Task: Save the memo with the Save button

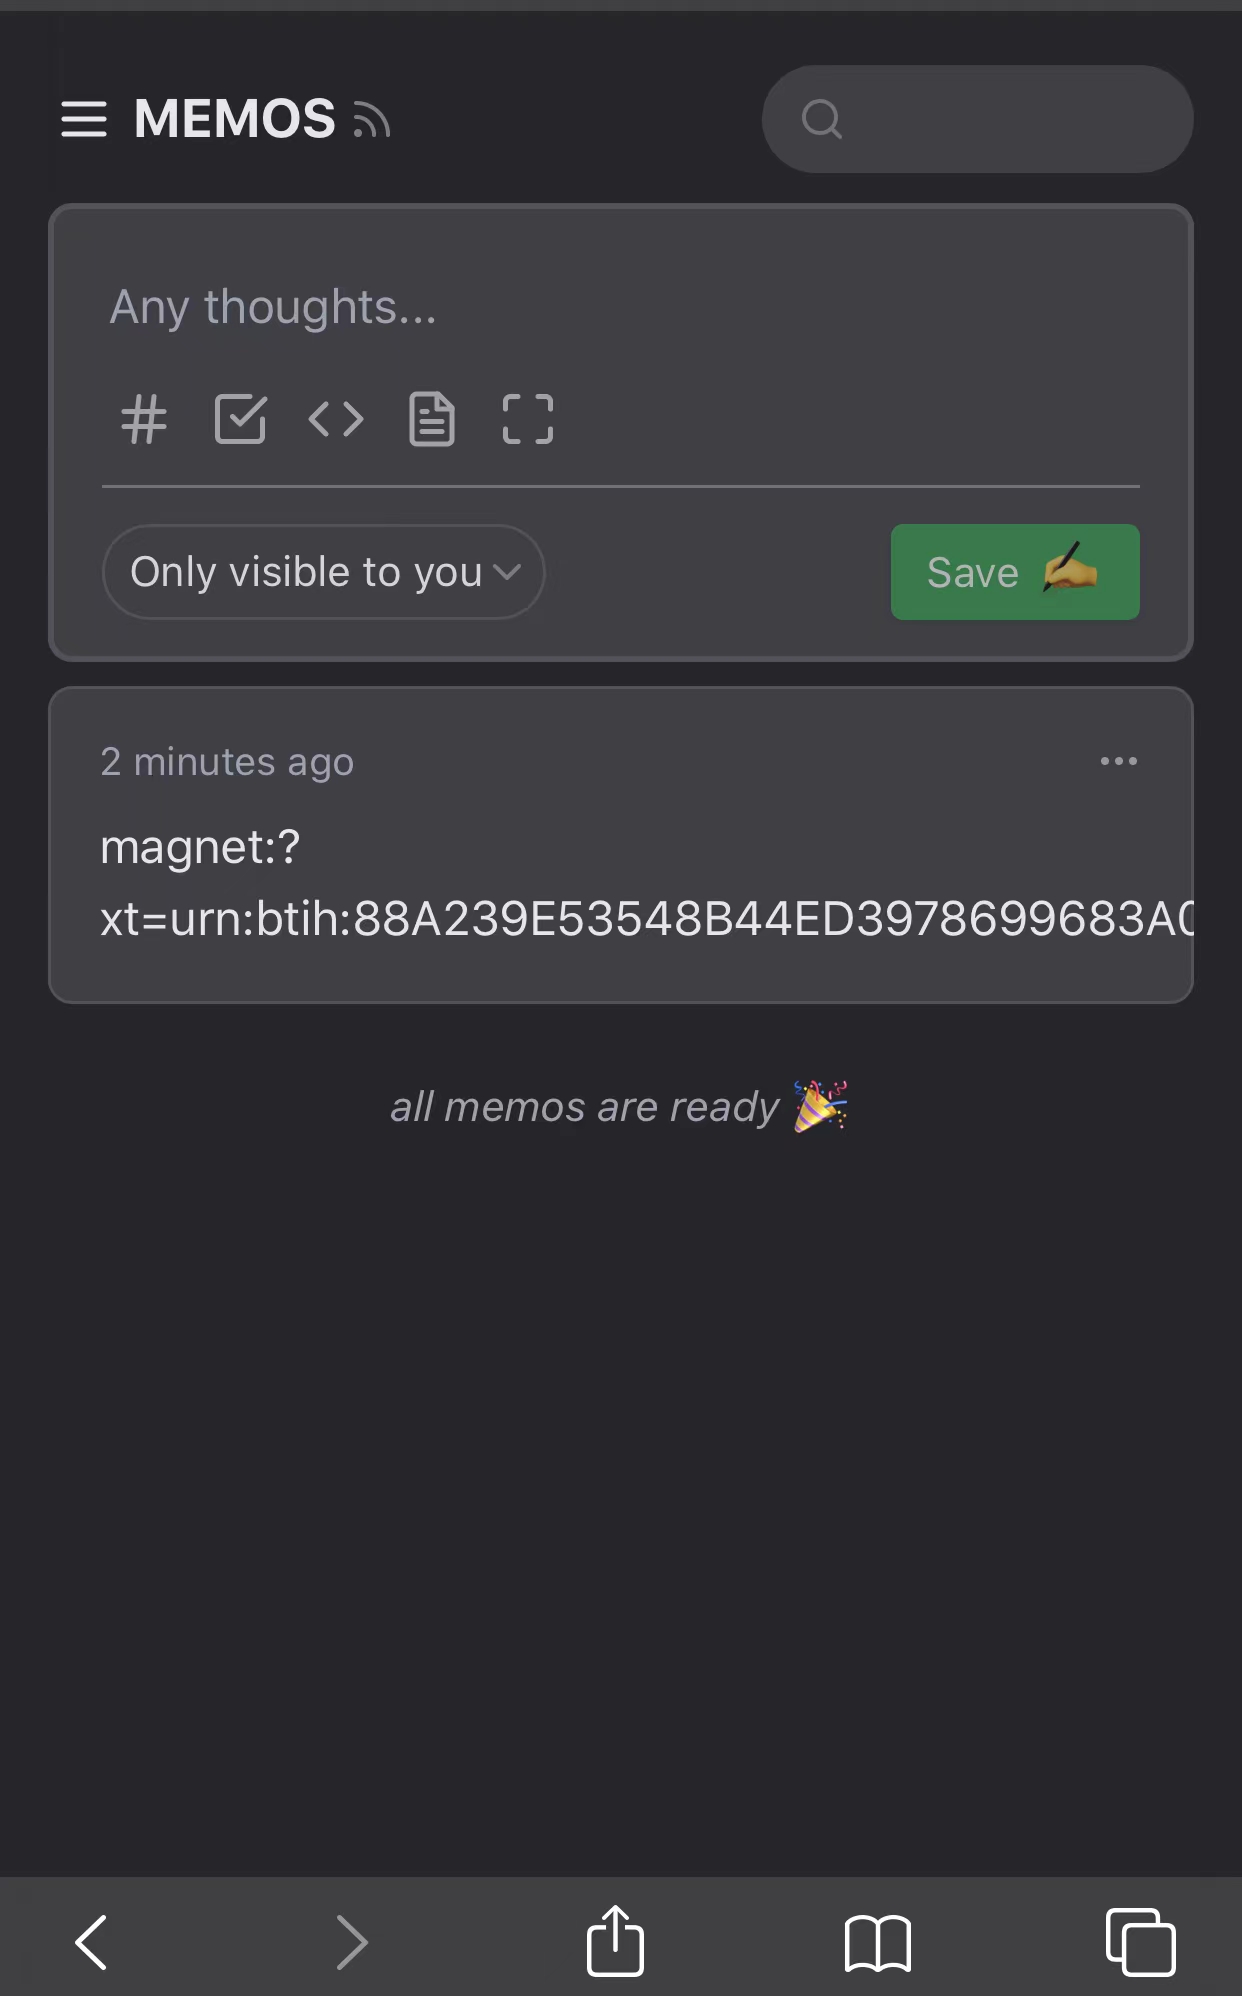Action: coord(1015,572)
